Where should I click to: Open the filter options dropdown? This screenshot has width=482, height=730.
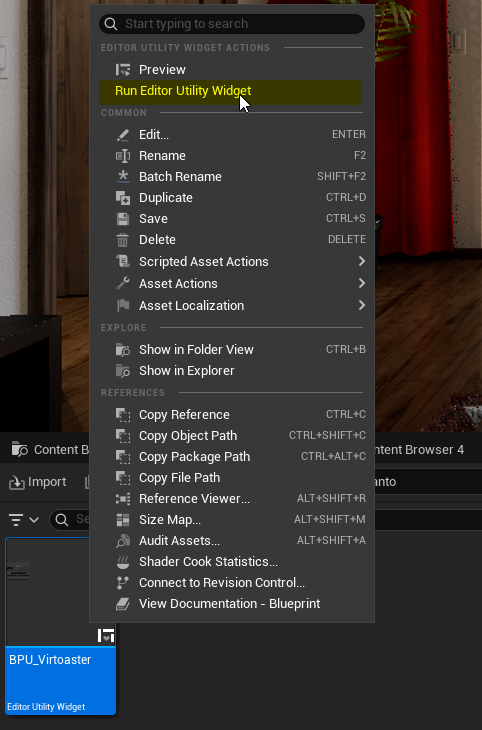pyautogui.click(x=24, y=520)
